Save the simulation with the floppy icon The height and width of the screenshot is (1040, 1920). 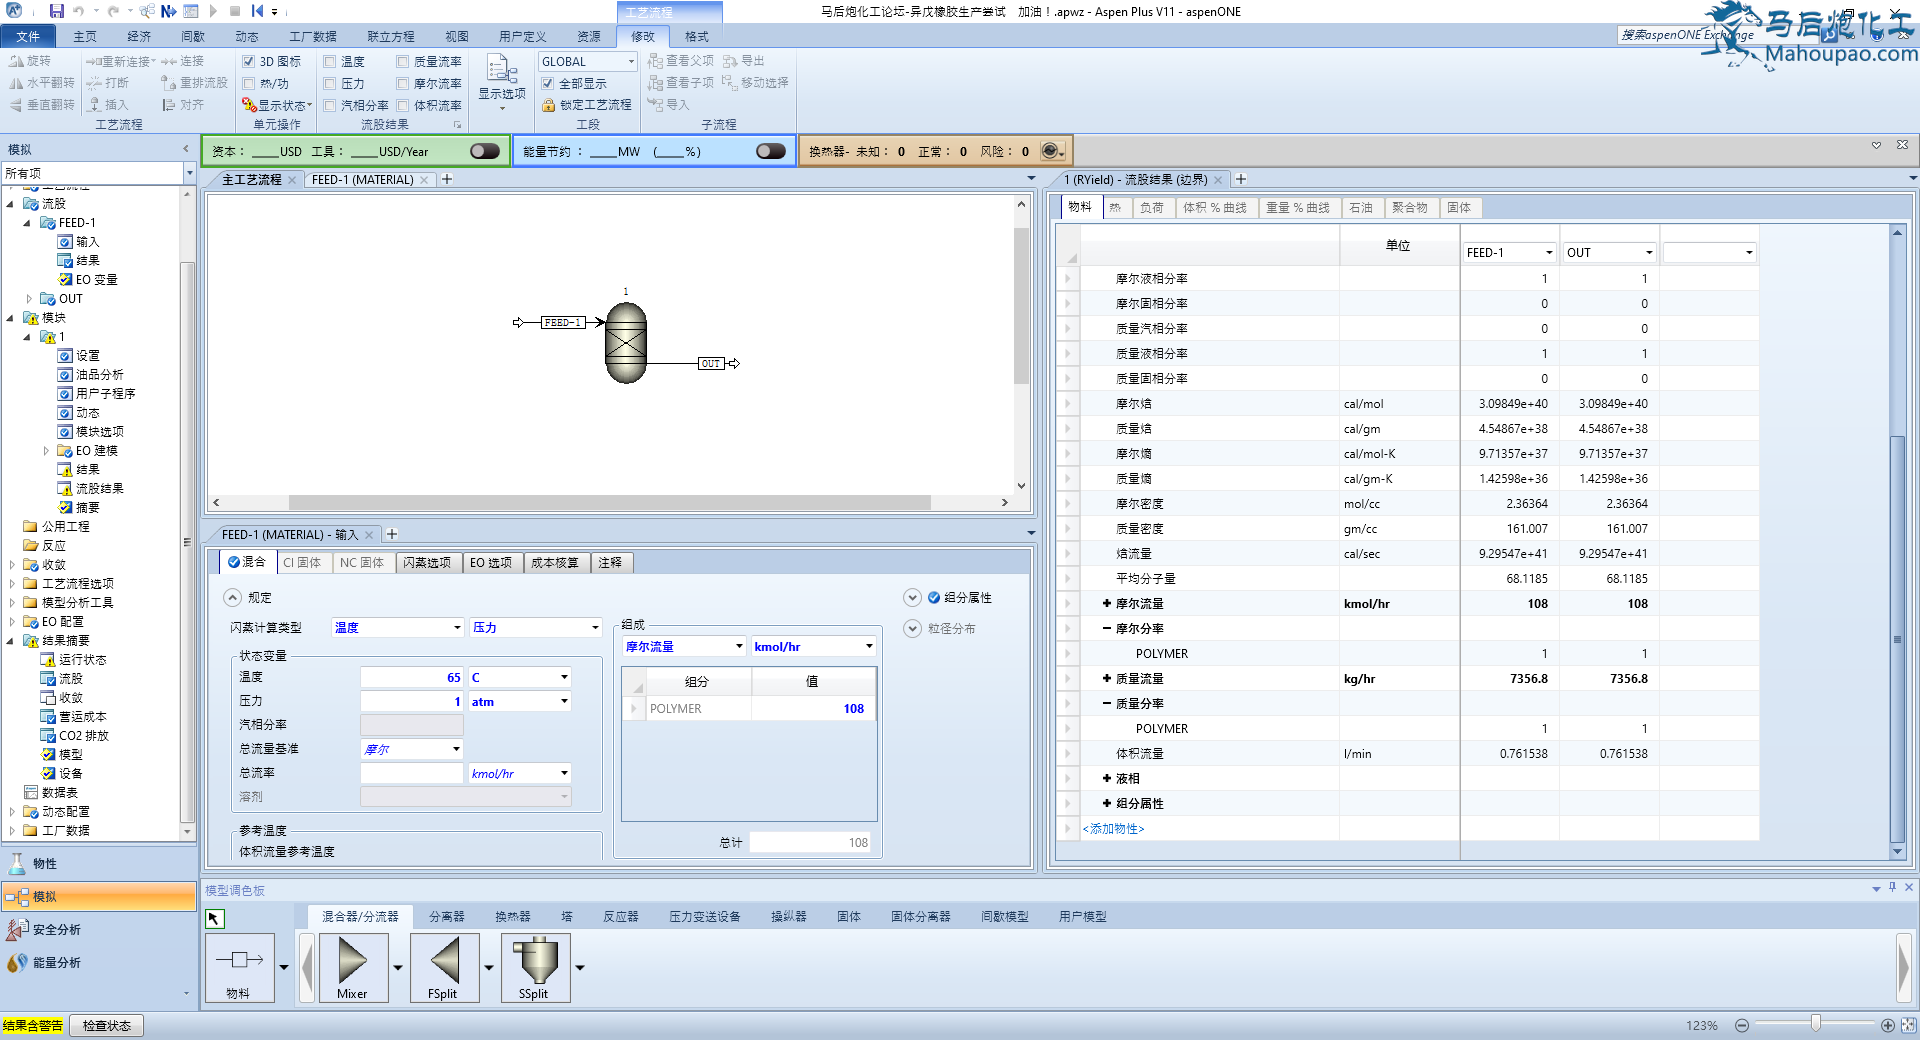tap(57, 11)
